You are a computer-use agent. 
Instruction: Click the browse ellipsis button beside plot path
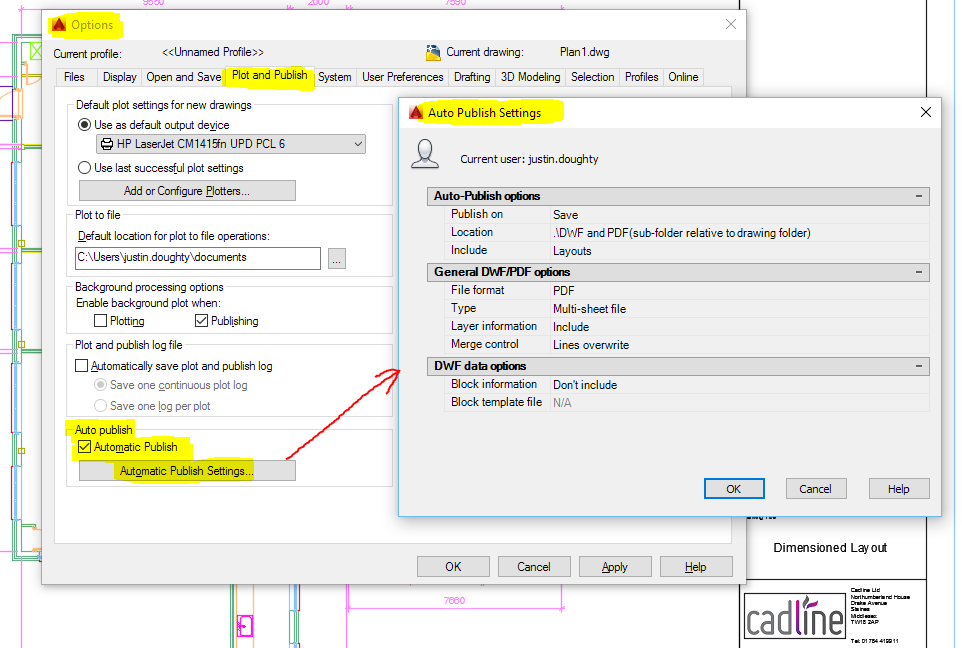(x=337, y=258)
